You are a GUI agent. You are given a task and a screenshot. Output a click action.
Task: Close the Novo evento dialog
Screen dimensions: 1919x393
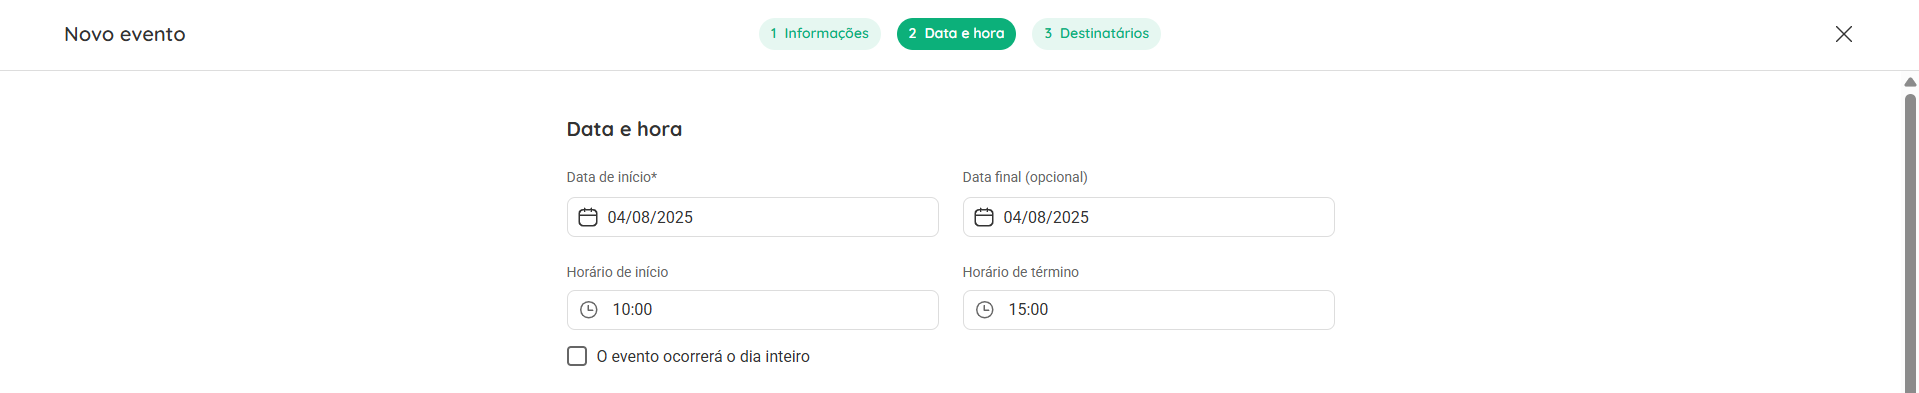[1844, 34]
